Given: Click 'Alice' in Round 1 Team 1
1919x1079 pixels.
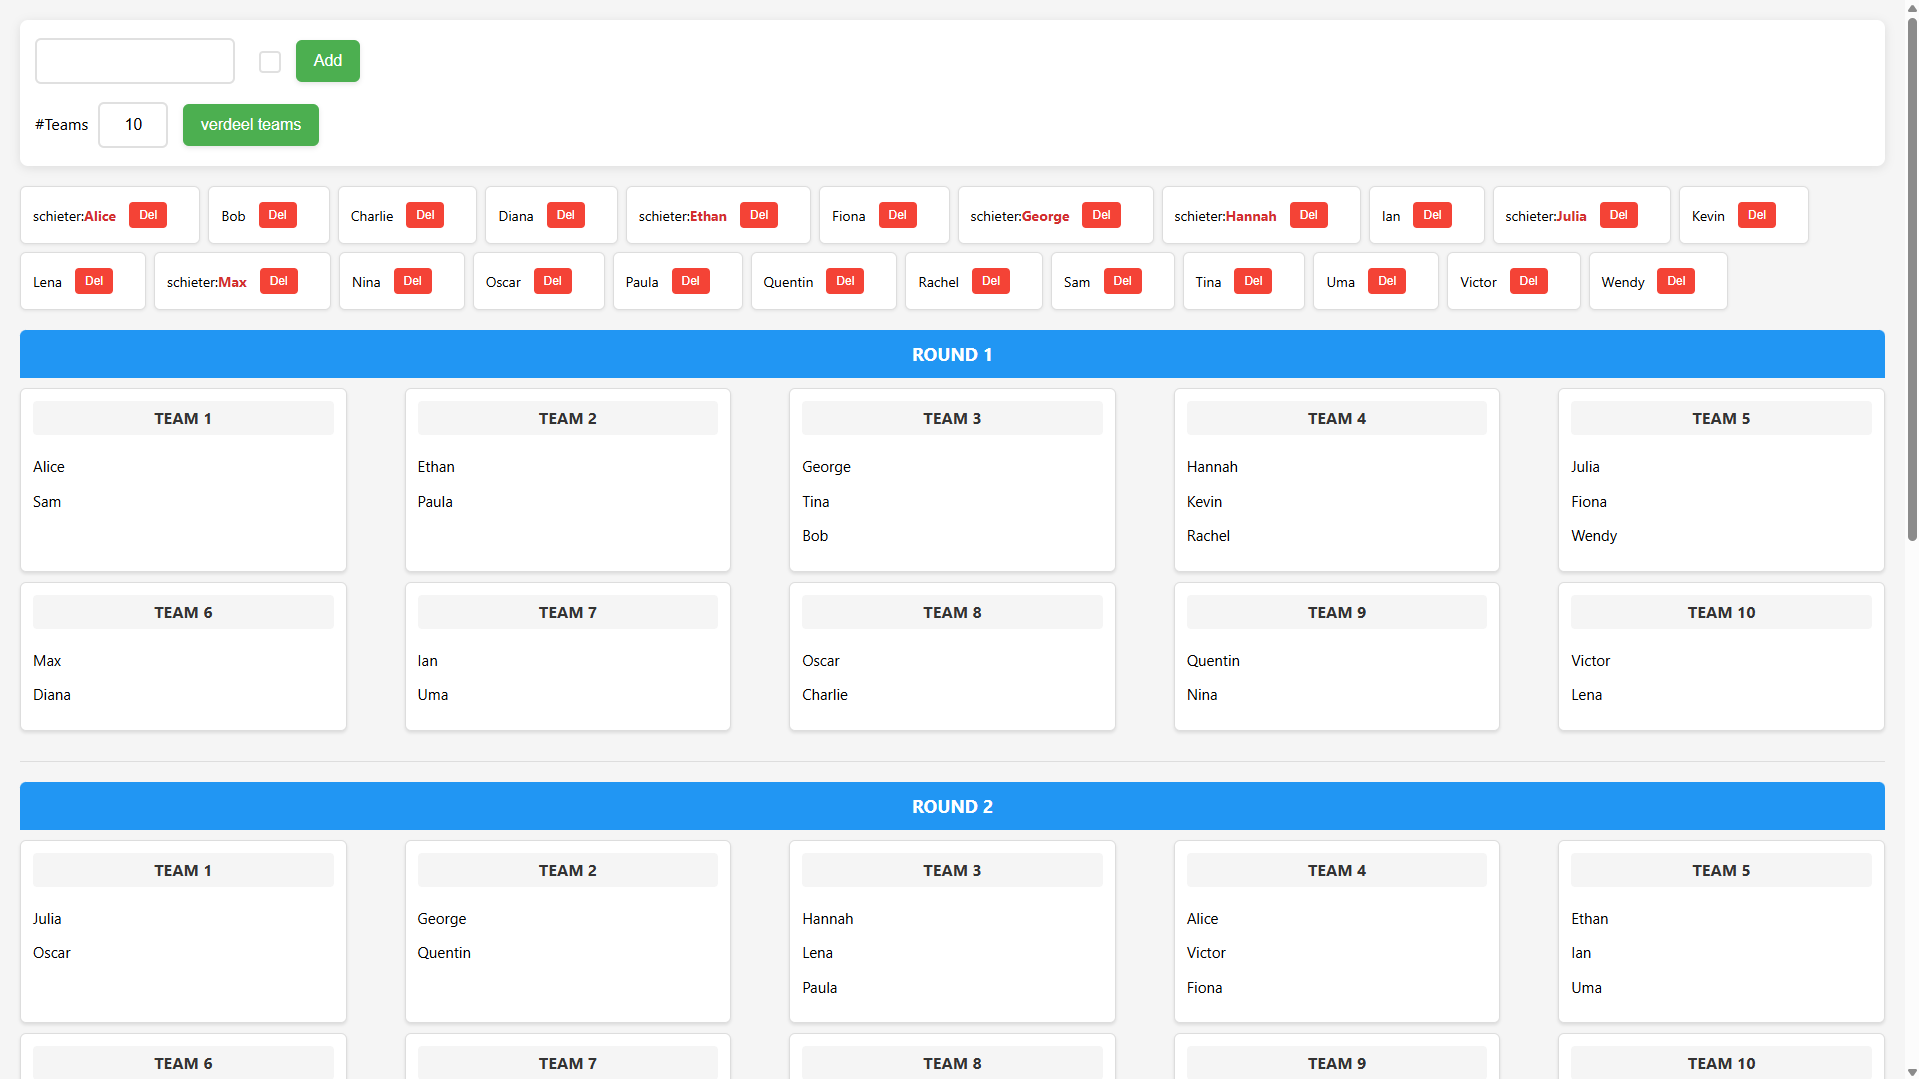Looking at the screenshot, I should coord(49,467).
